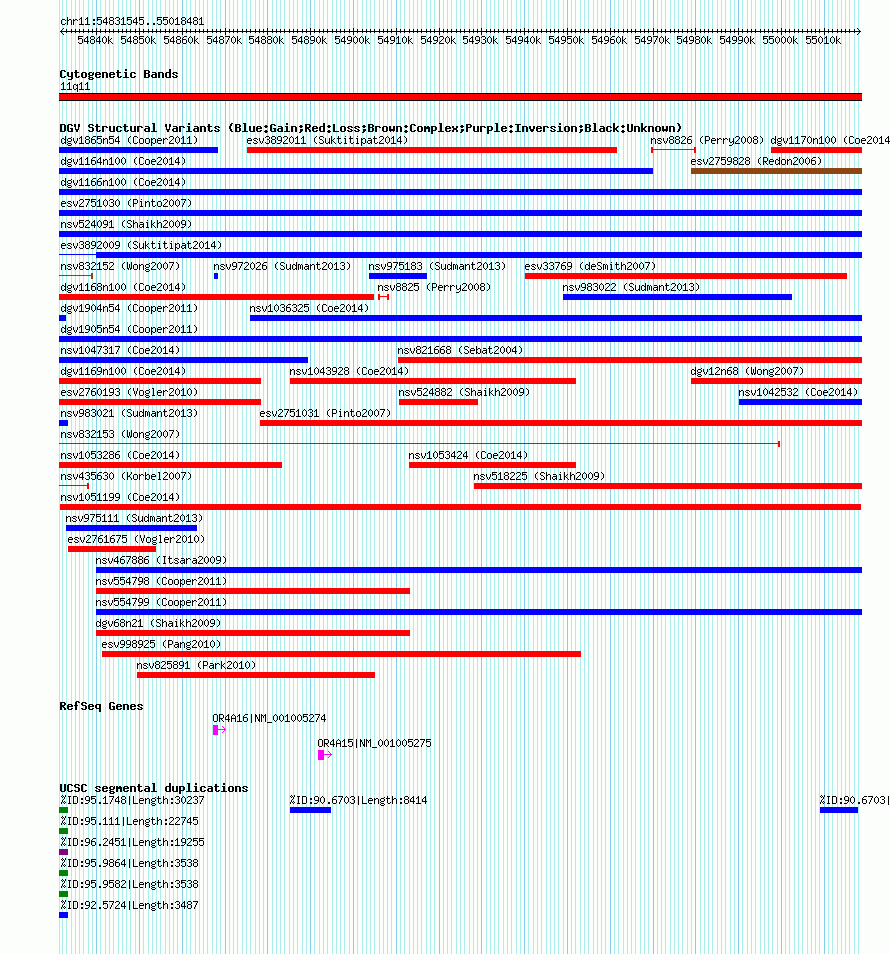
Task: Click esv2761675 (Vogler2010) label
Action: tap(136, 539)
